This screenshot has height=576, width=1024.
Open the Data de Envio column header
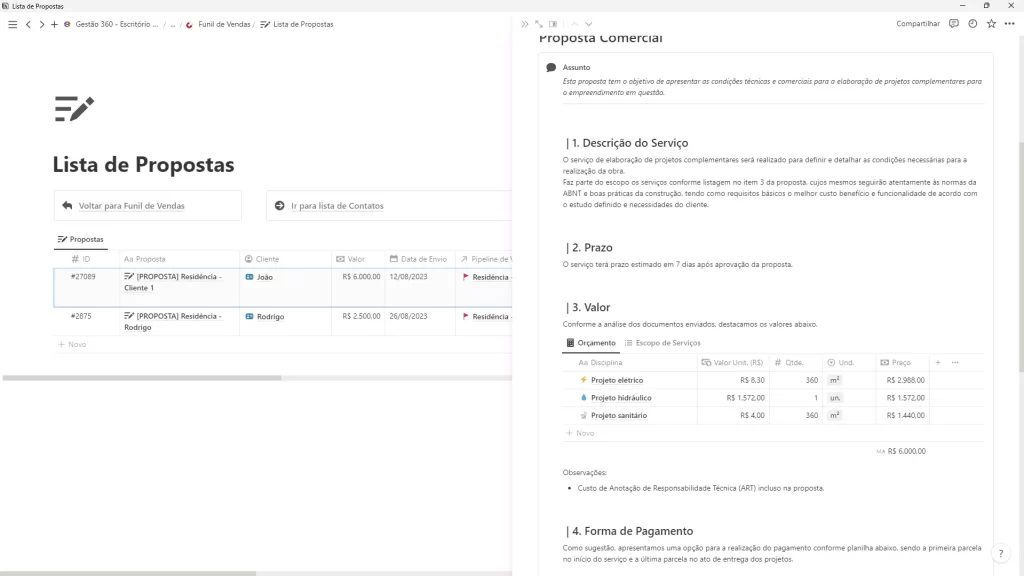[420, 259]
